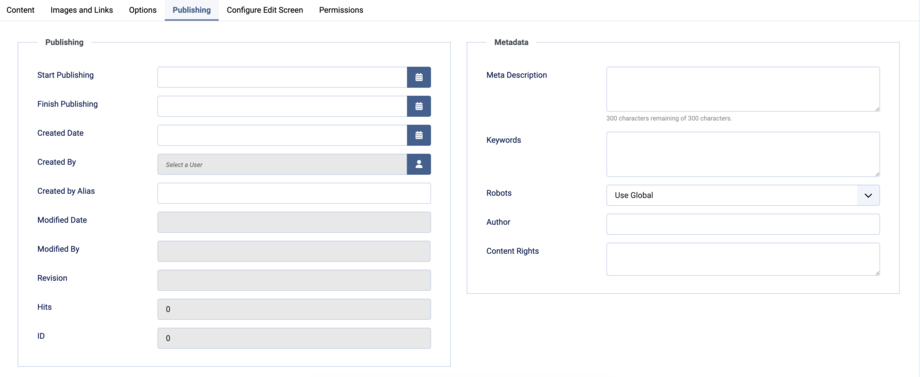Image resolution: width=920 pixels, height=377 pixels.
Task: Open the Finish Publishing calendar picker
Action: tap(419, 106)
